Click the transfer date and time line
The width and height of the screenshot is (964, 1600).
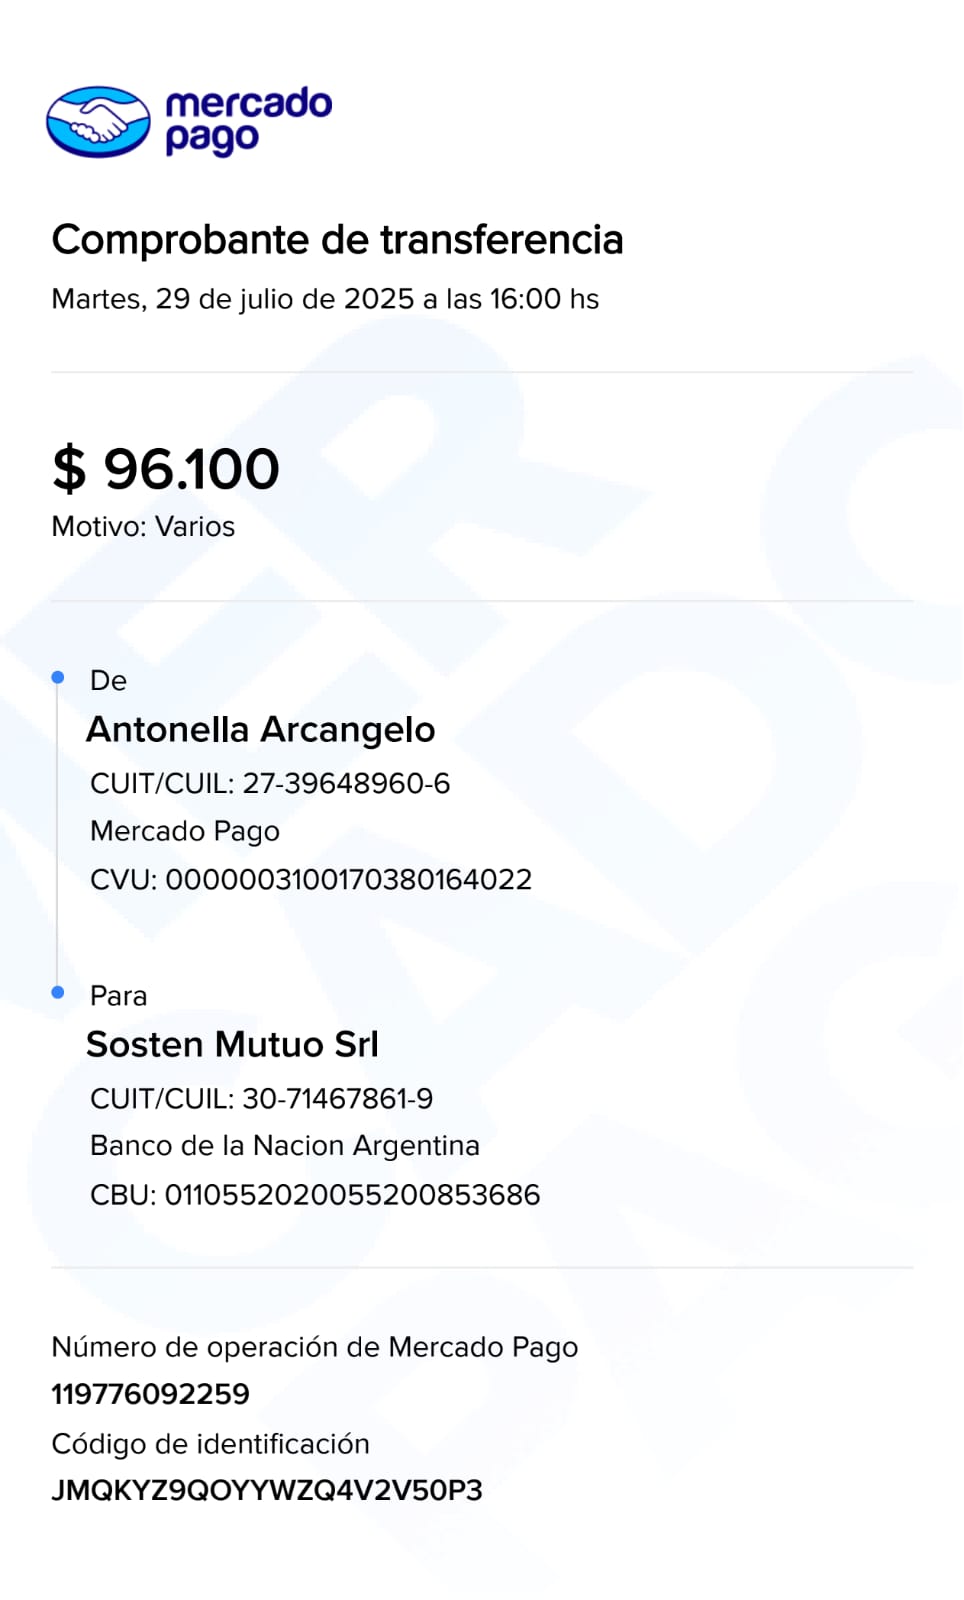[325, 299]
